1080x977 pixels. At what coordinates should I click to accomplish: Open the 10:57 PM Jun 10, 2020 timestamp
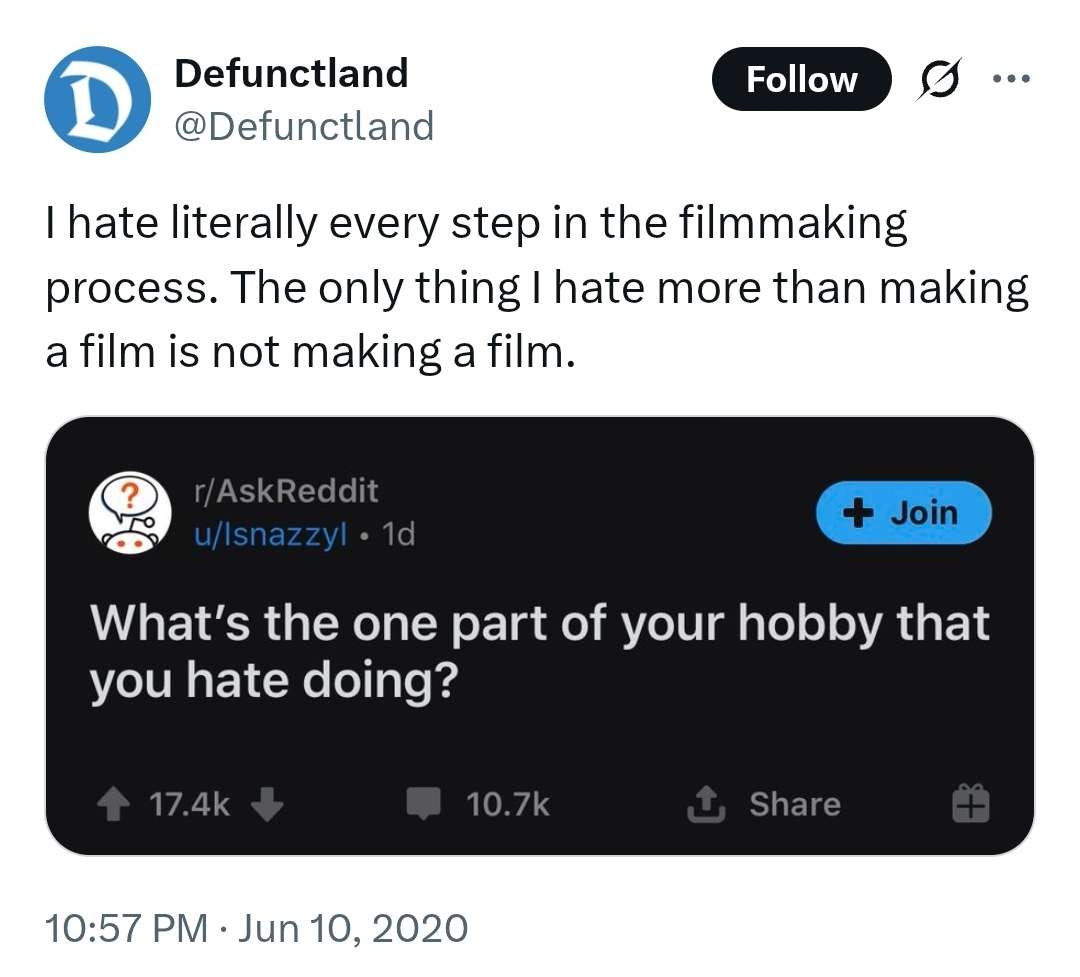tap(257, 929)
